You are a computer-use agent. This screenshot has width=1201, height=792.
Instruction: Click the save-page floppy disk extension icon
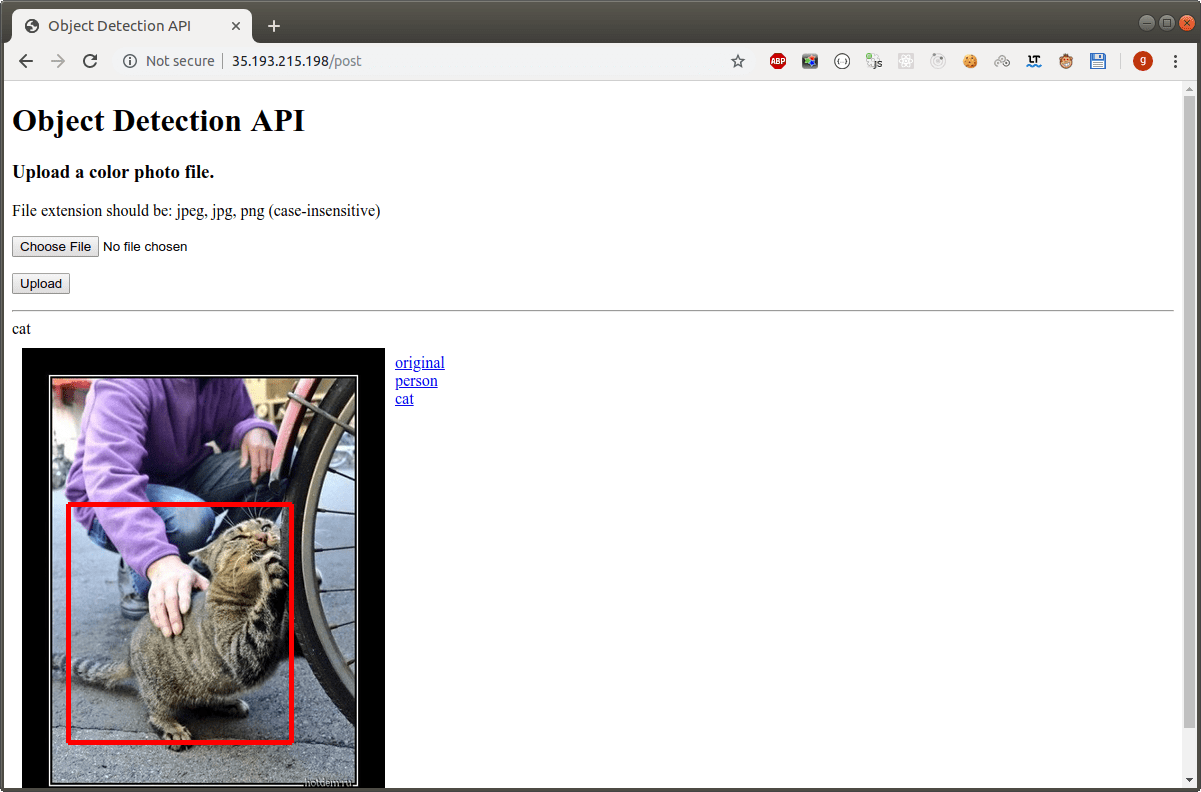point(1098,61)
